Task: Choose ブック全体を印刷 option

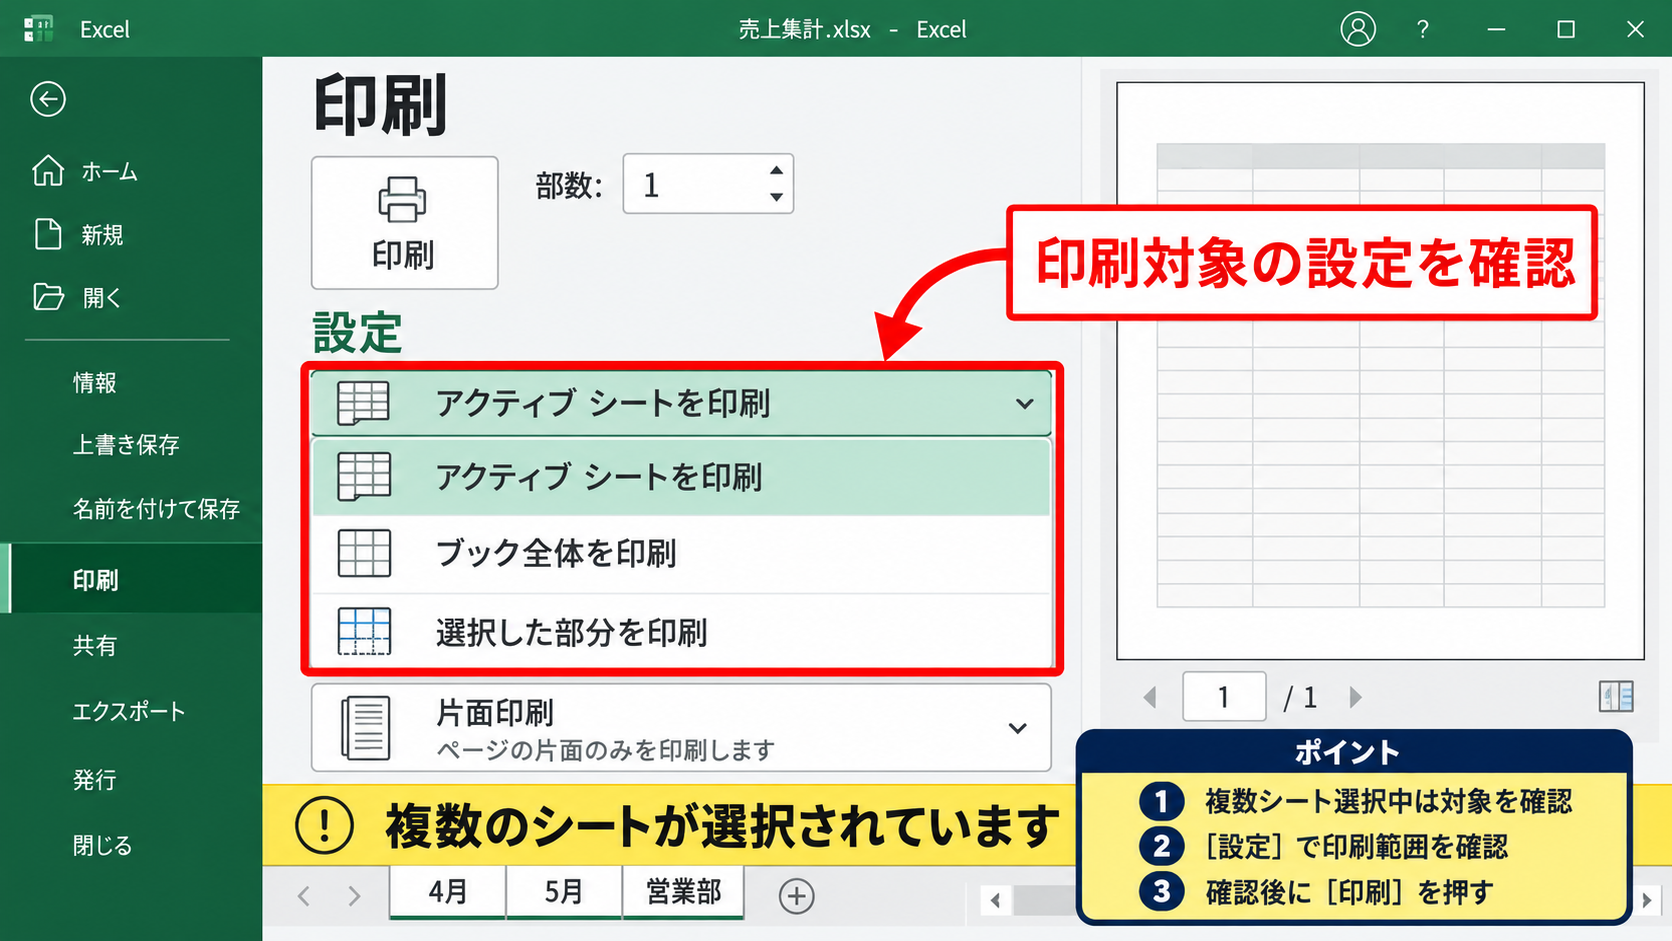Action: click(x=681, y=554)
